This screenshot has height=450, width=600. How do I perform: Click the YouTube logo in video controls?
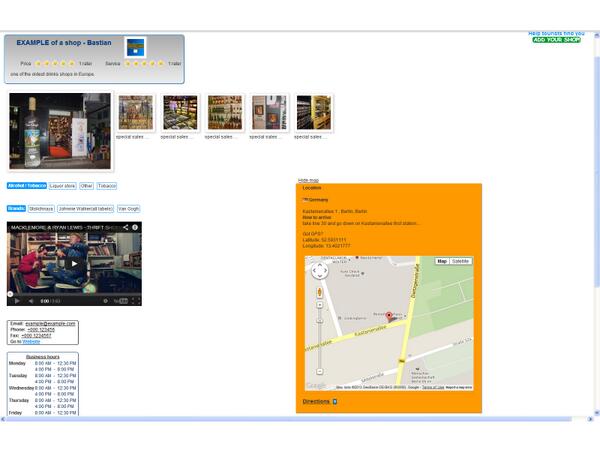tap(121, 301)
